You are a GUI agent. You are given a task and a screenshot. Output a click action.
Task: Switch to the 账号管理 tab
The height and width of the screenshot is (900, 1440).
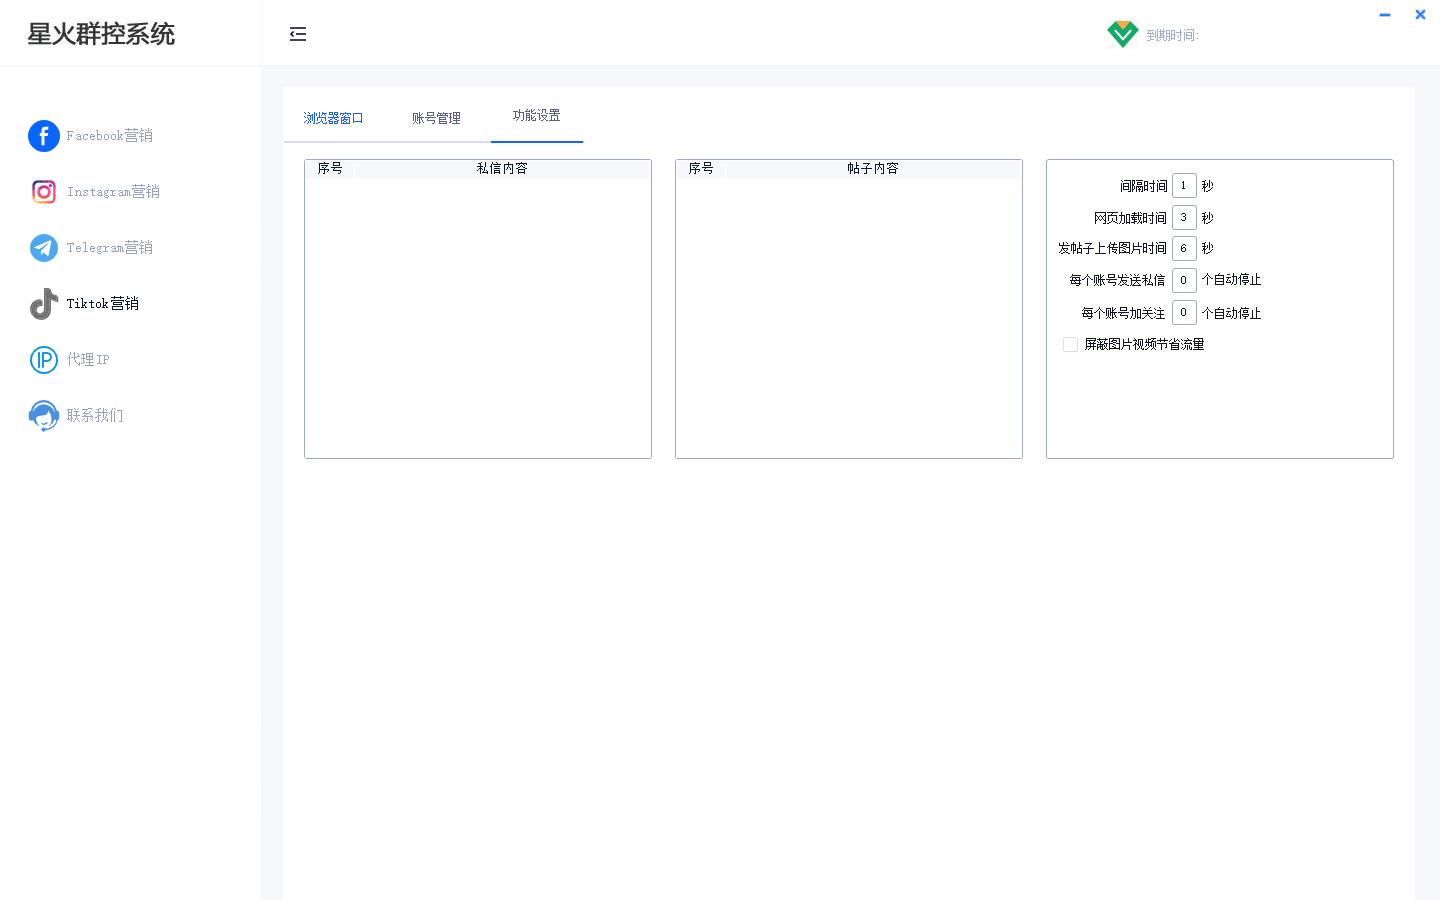coord(436,118)
